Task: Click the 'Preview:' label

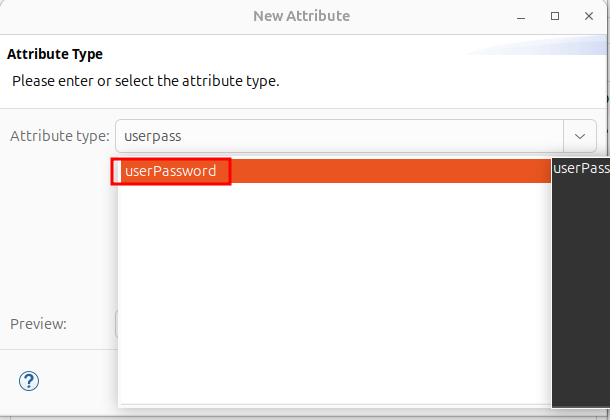Action: 38,324
